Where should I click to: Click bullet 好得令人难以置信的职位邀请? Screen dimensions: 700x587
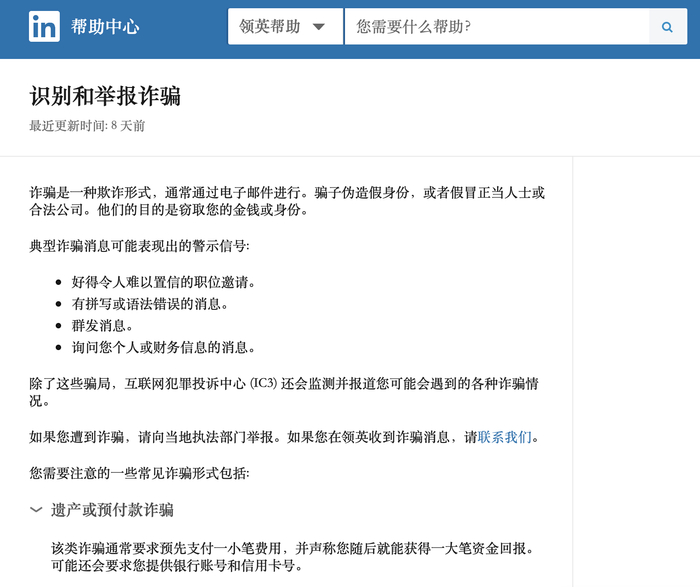click(x=163, y=282)
